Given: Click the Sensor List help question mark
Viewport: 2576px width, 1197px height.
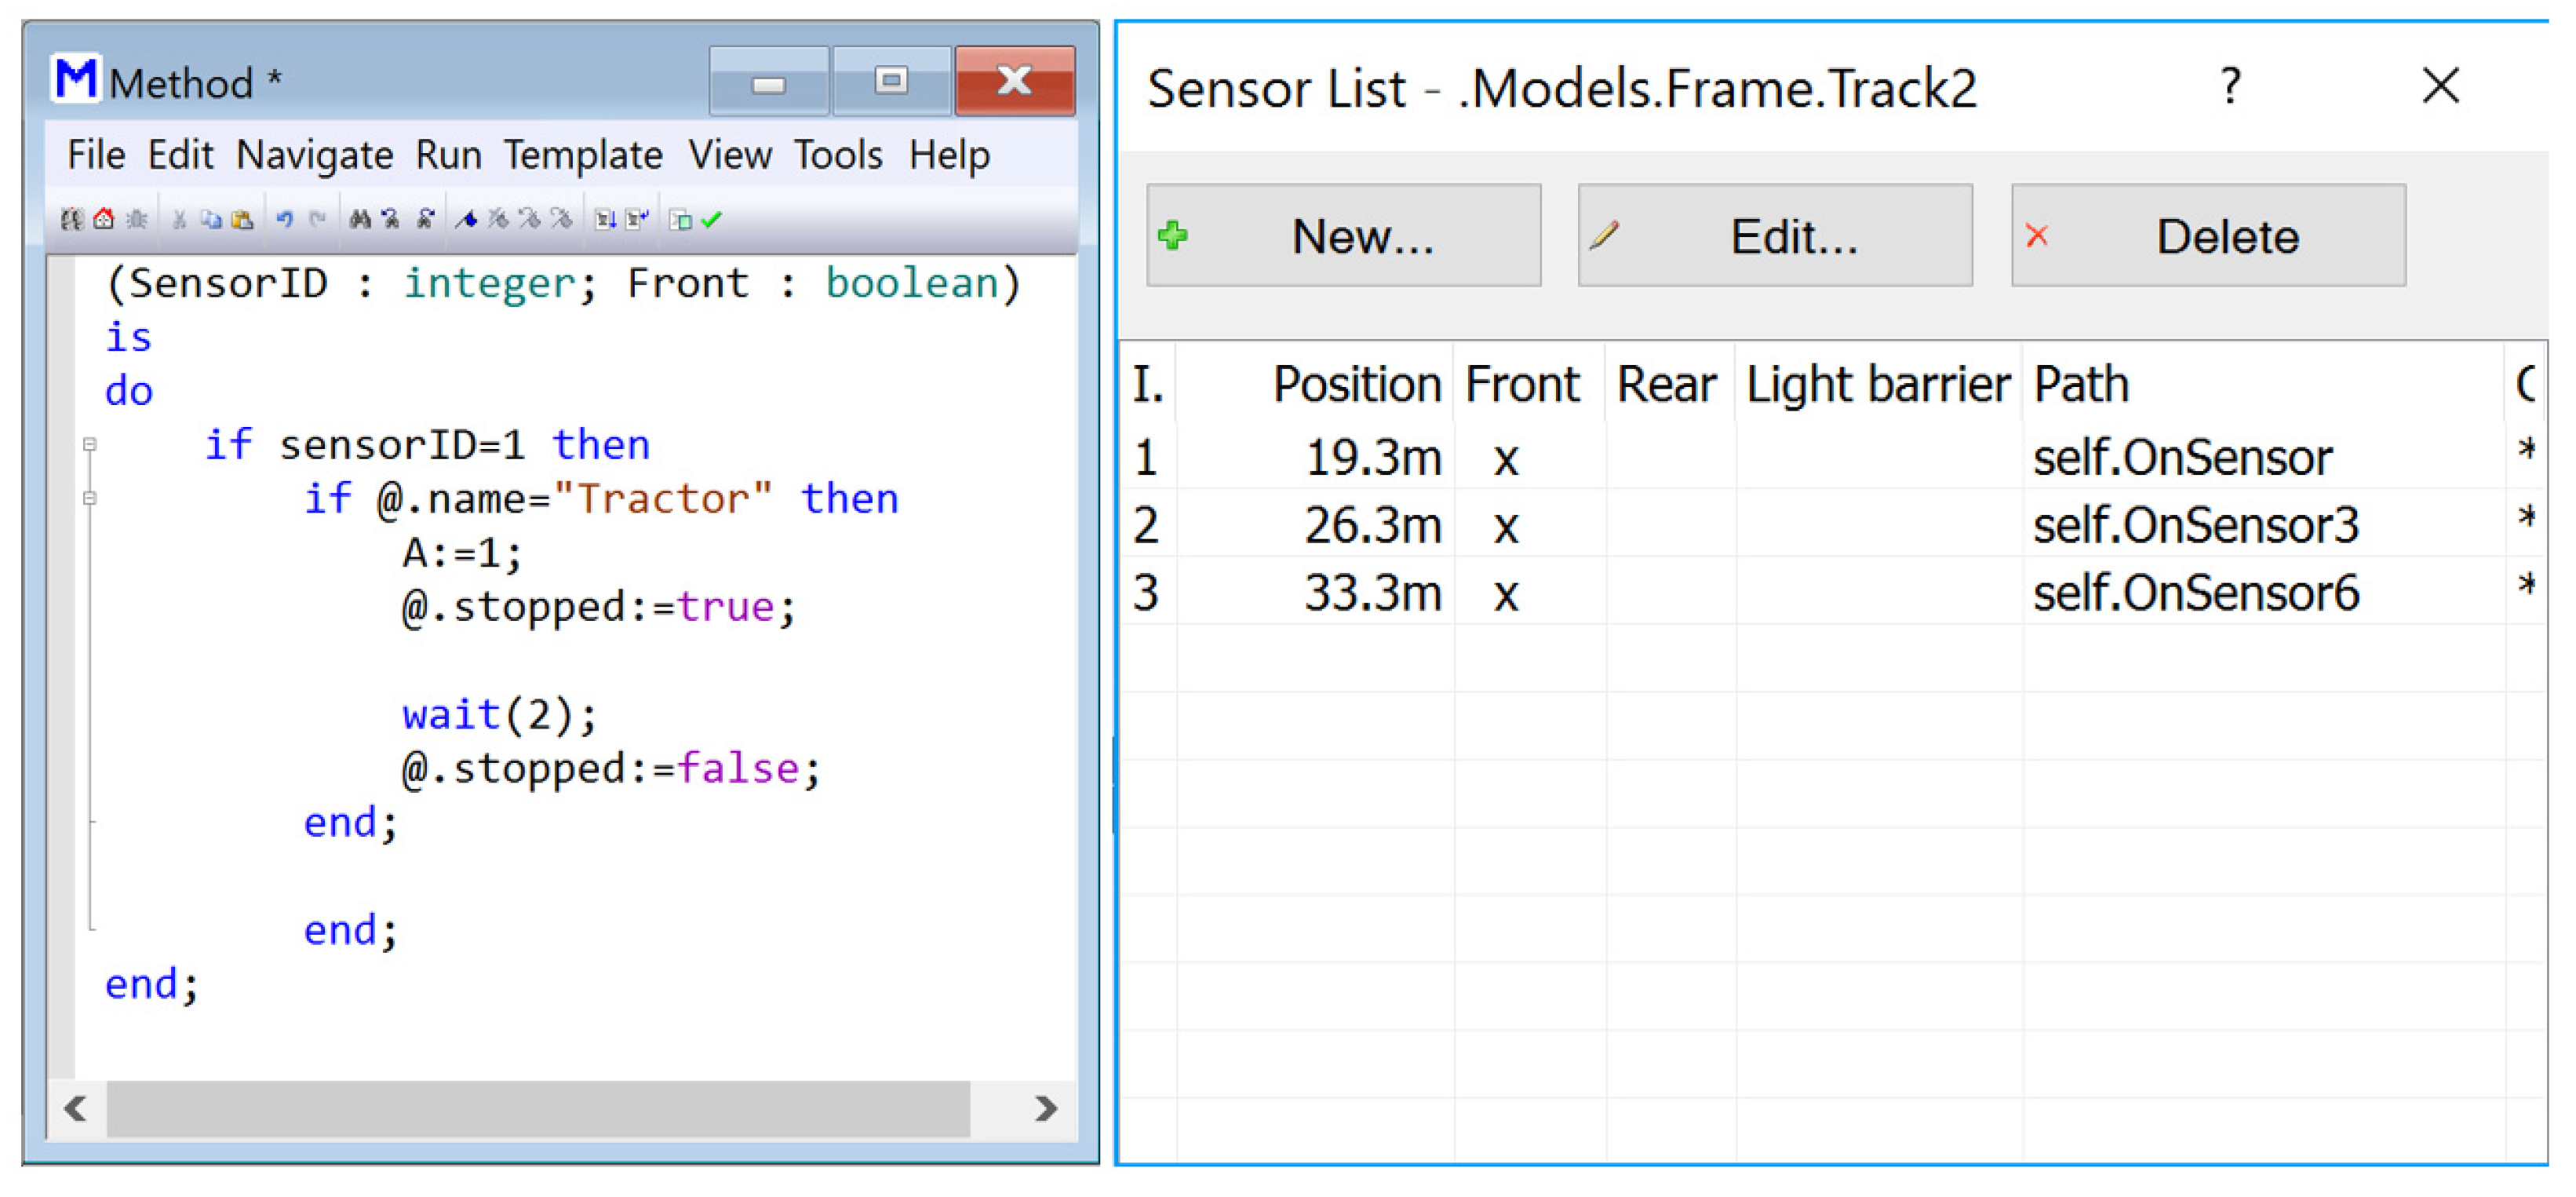Looking at the screenshot, I should [x=2230, y=87].
